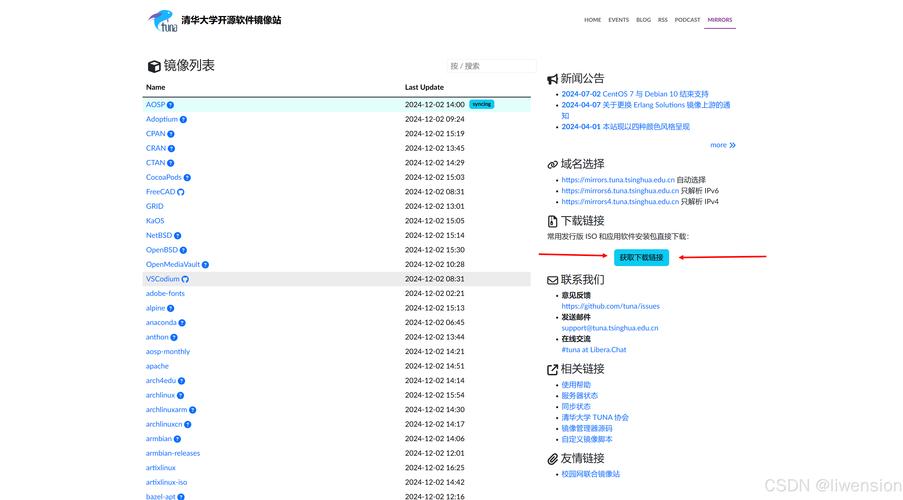Click support@tuna.tsinghua.edu.cn email link

point(610,328)
